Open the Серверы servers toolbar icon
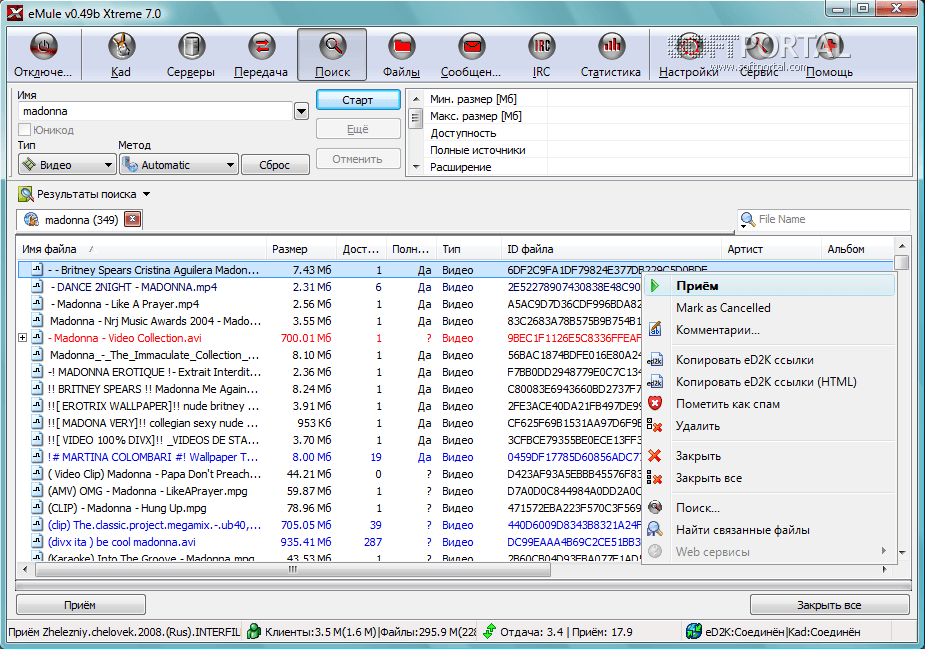 pos(191,47)
